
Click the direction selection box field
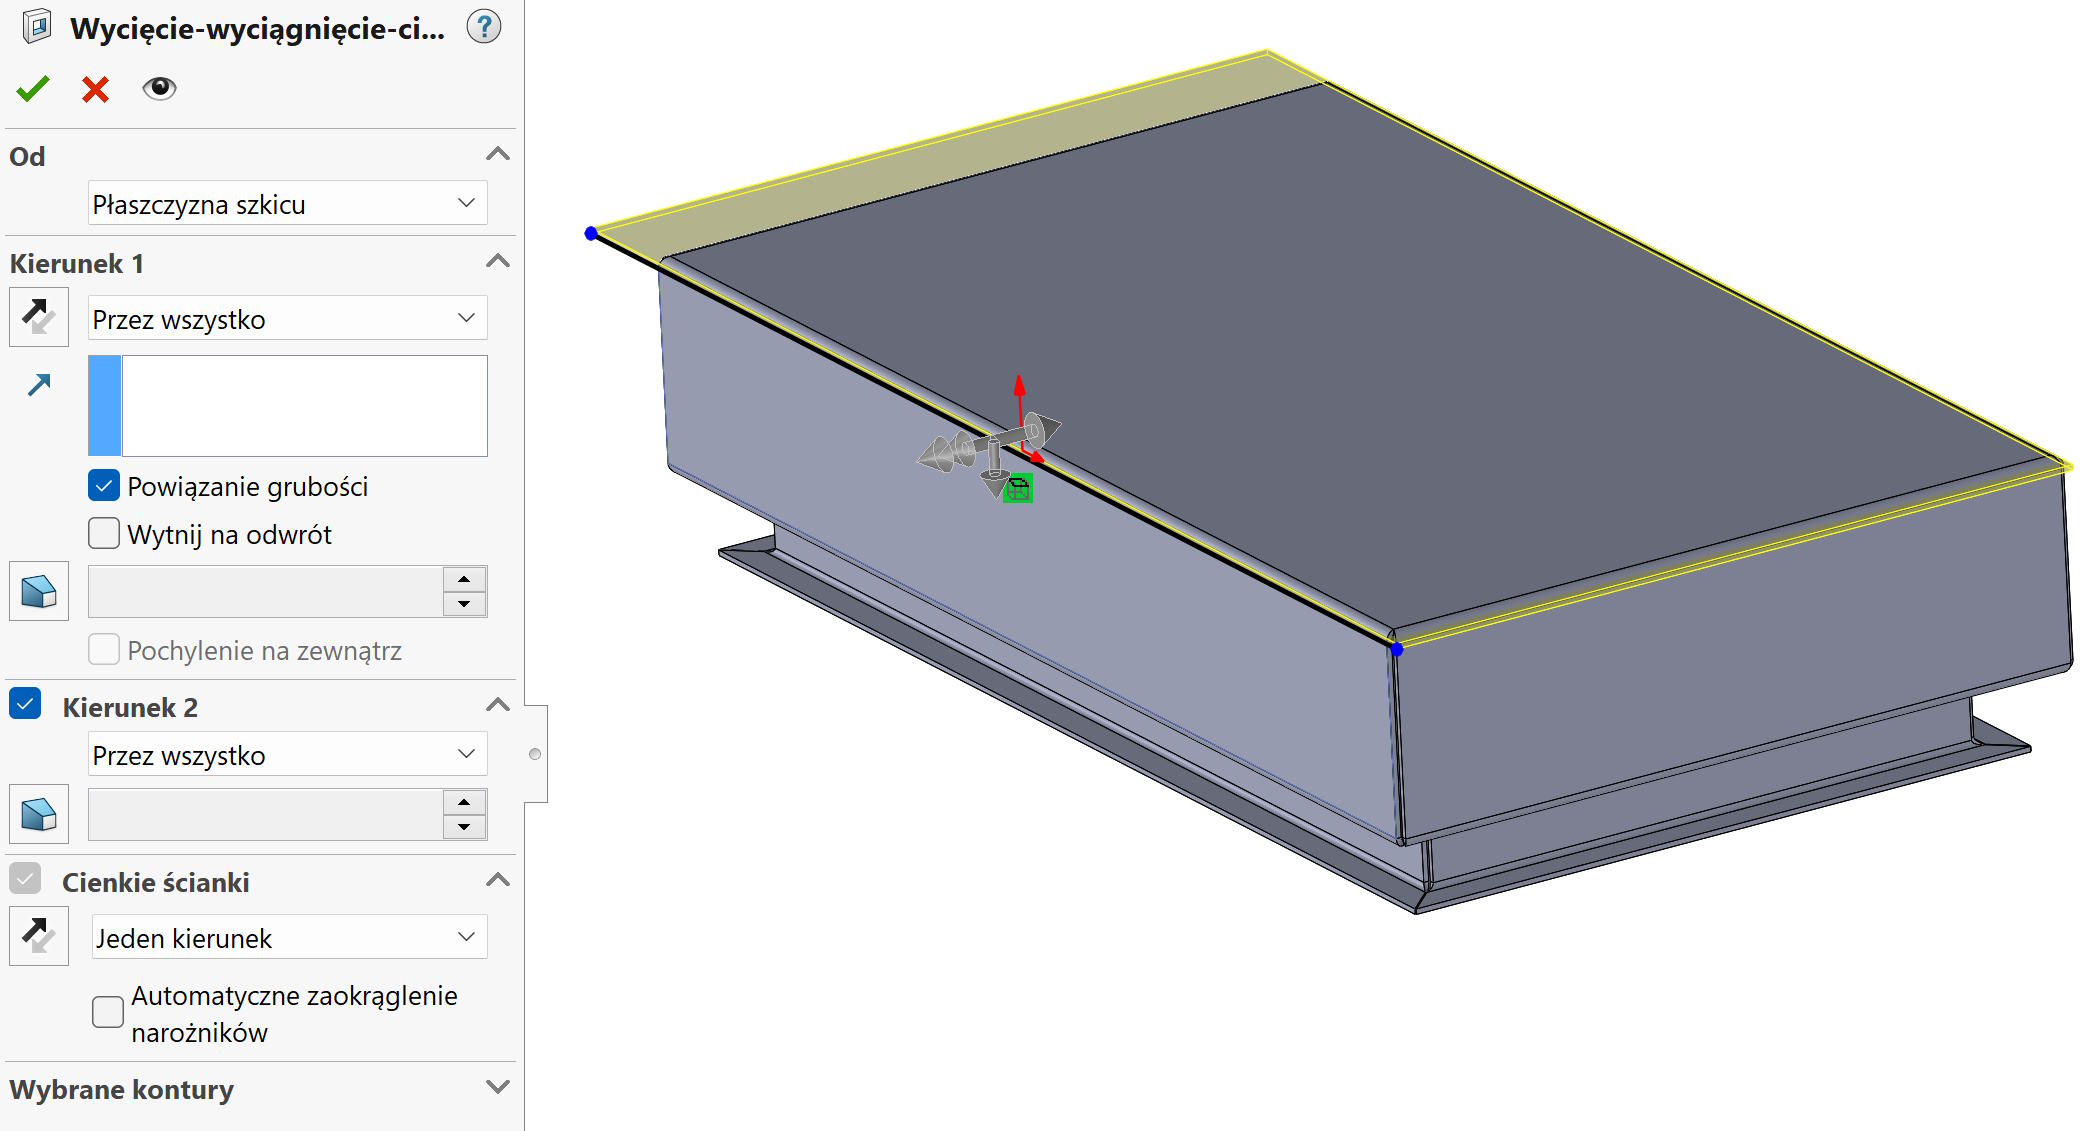point(303,406)
